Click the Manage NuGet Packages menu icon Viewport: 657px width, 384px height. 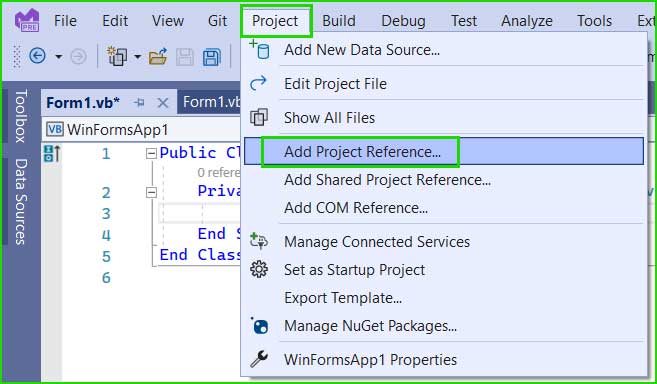point(259,326)
